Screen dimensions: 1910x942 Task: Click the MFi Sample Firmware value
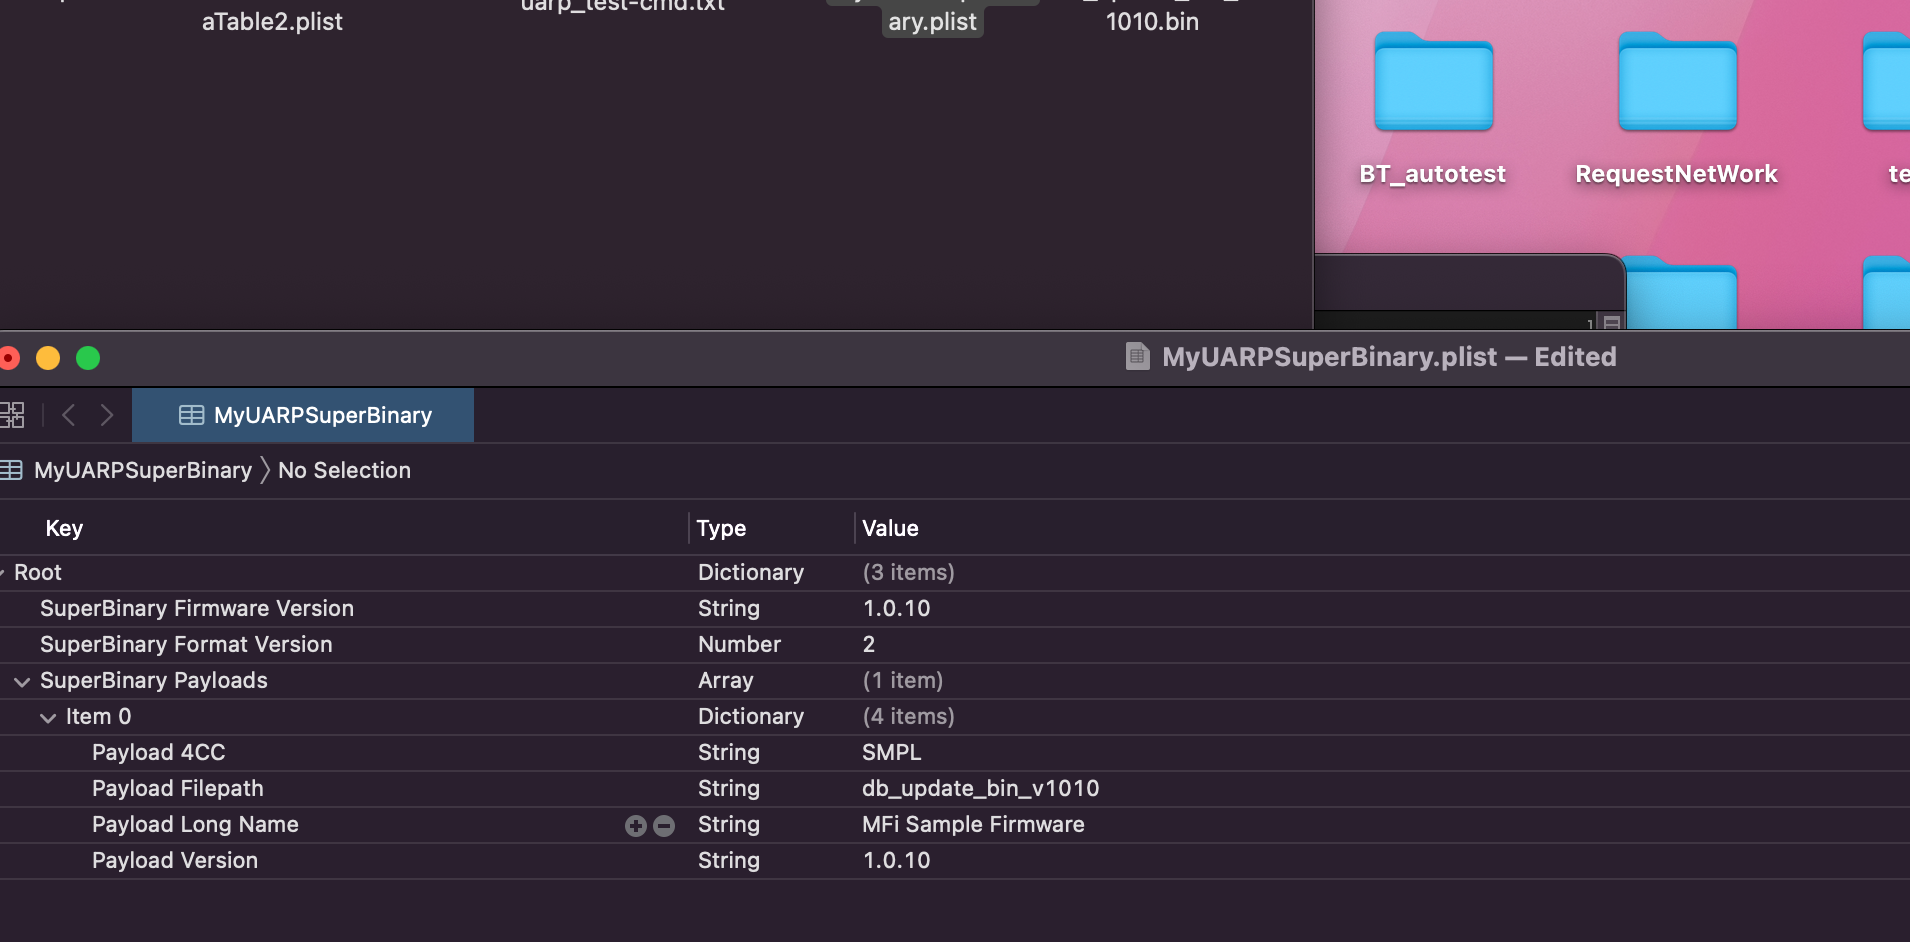click(973, 824)
